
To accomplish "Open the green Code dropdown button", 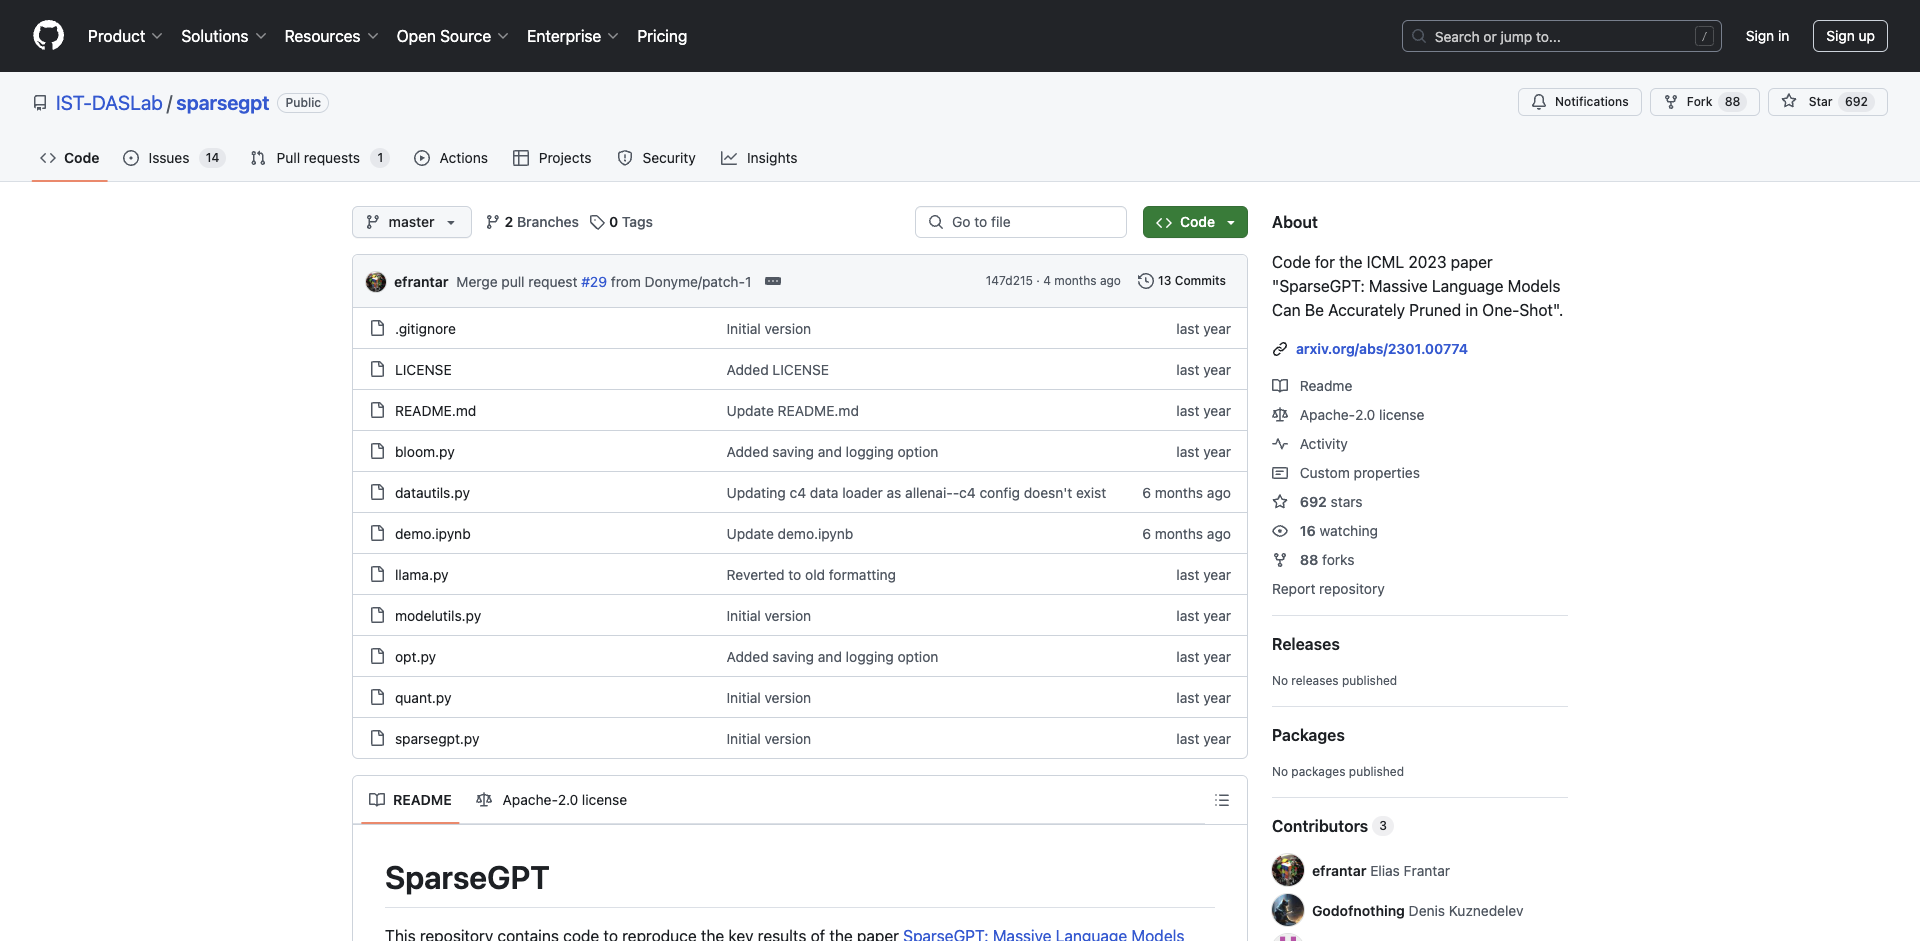I will (1195, 222).
